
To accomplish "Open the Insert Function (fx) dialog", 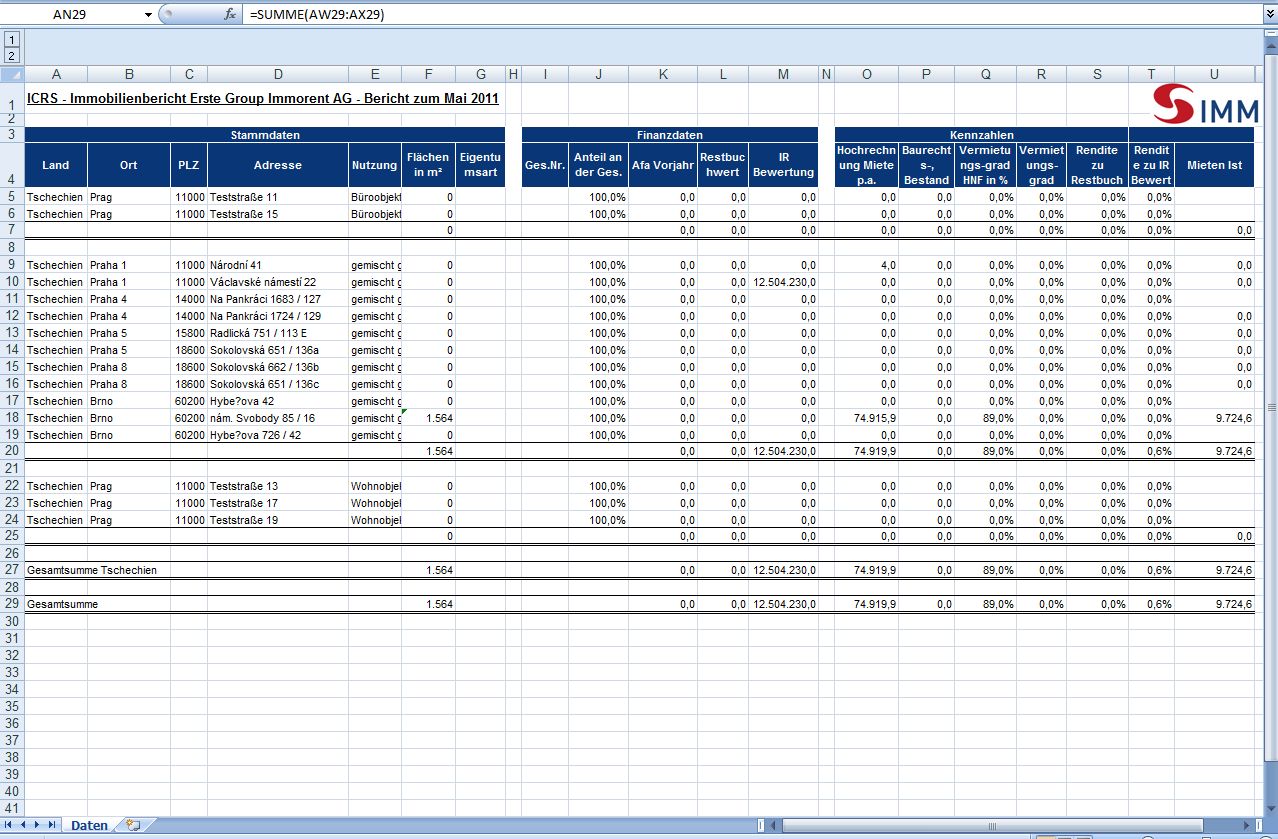I will click(x=230, y=14).
